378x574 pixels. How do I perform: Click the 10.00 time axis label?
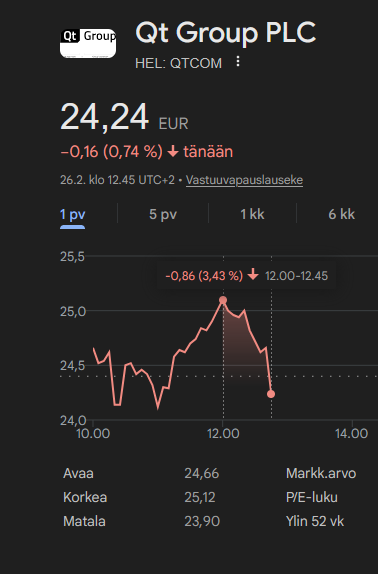point(93,434)
